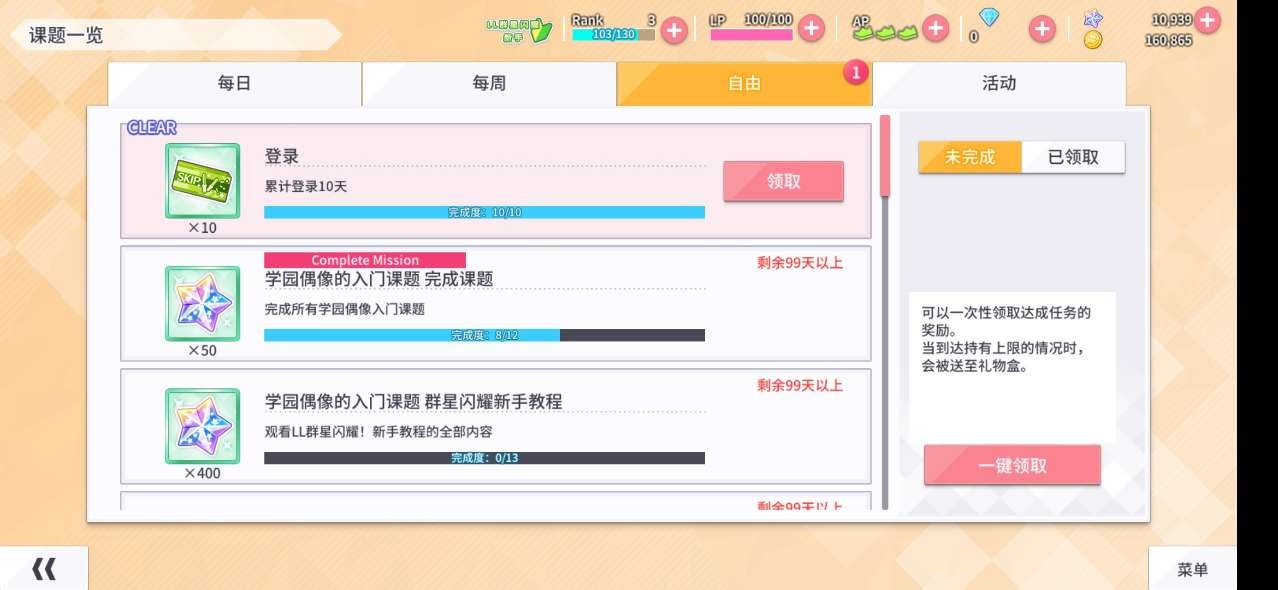Switch to the 活动 tab

(999, 84)
